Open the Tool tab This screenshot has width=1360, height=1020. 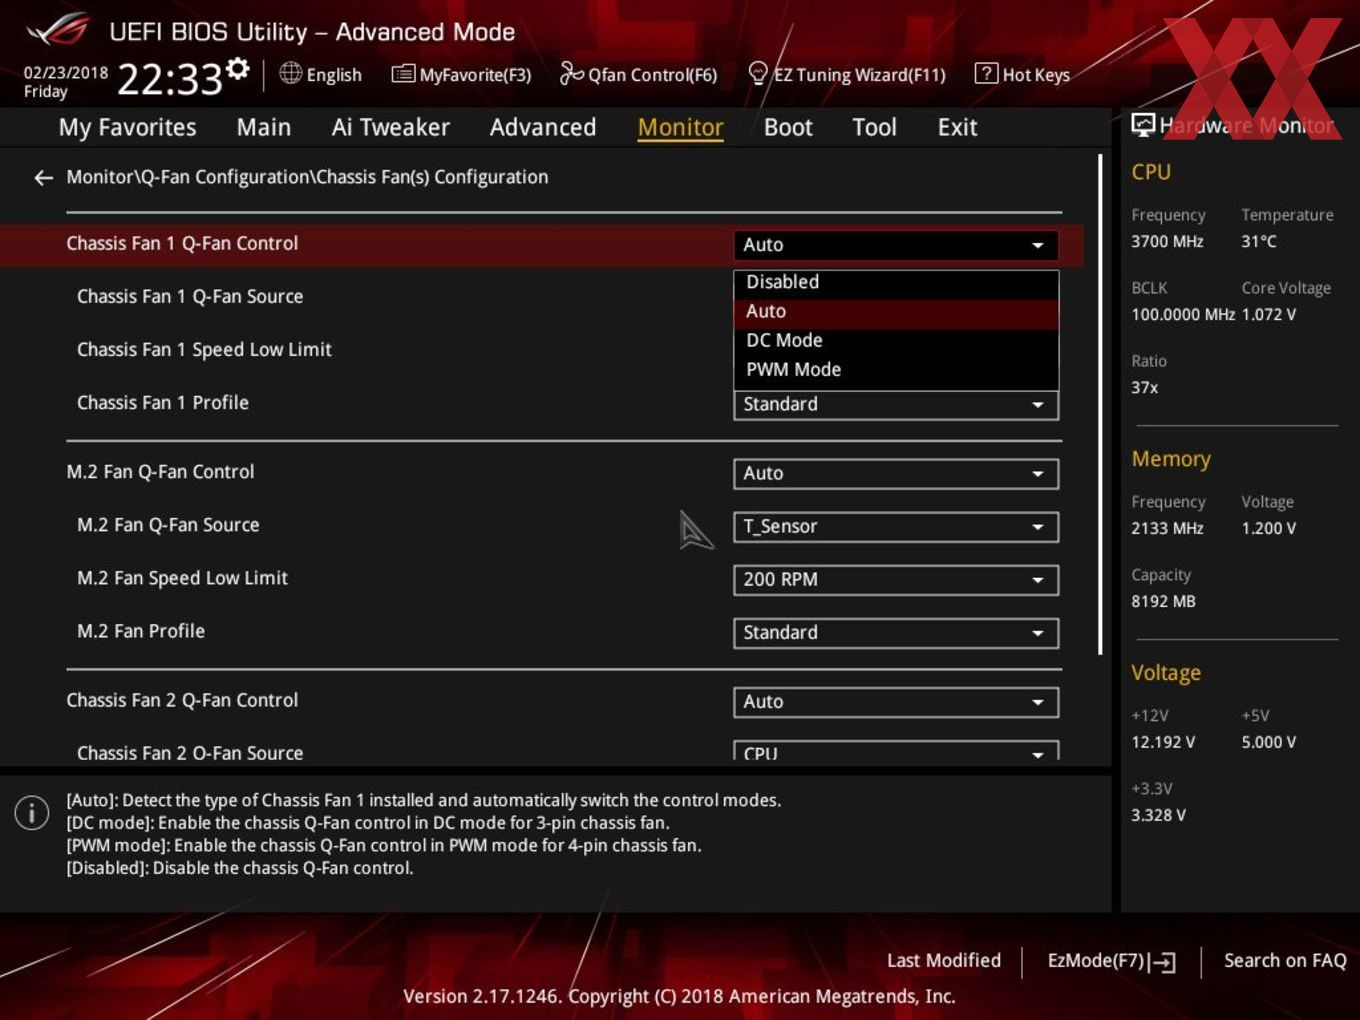[874, 127]
